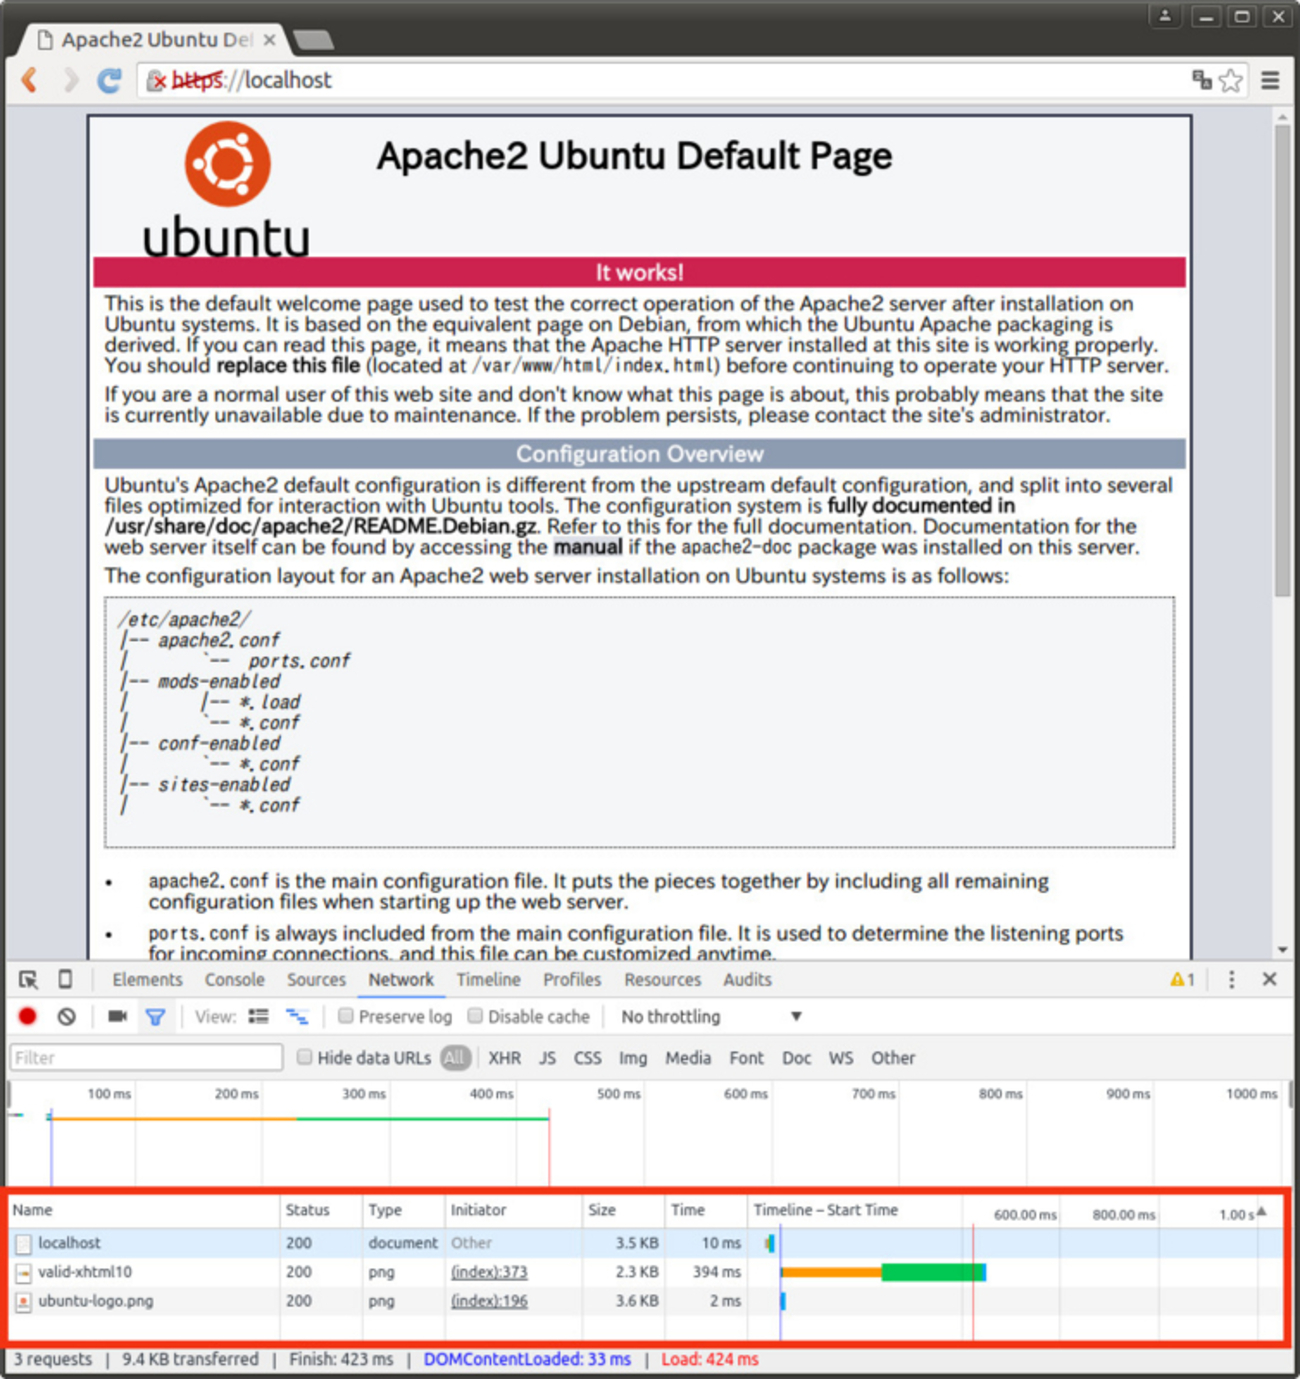The height and width of the screenshot is (1379, 1300).
Task: Filter requests by JS
Action: coord(547,1058)
